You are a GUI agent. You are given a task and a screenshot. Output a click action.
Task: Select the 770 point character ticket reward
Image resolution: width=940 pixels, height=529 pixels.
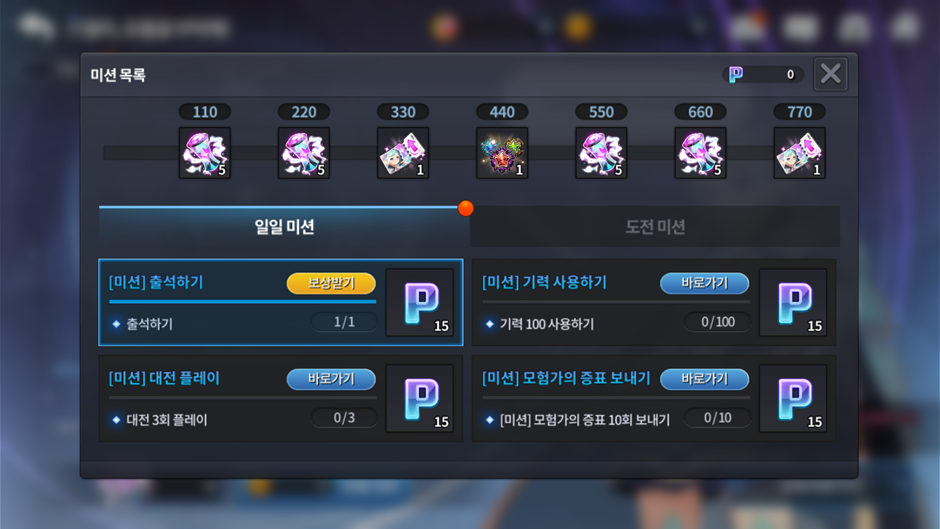point(800,153)
